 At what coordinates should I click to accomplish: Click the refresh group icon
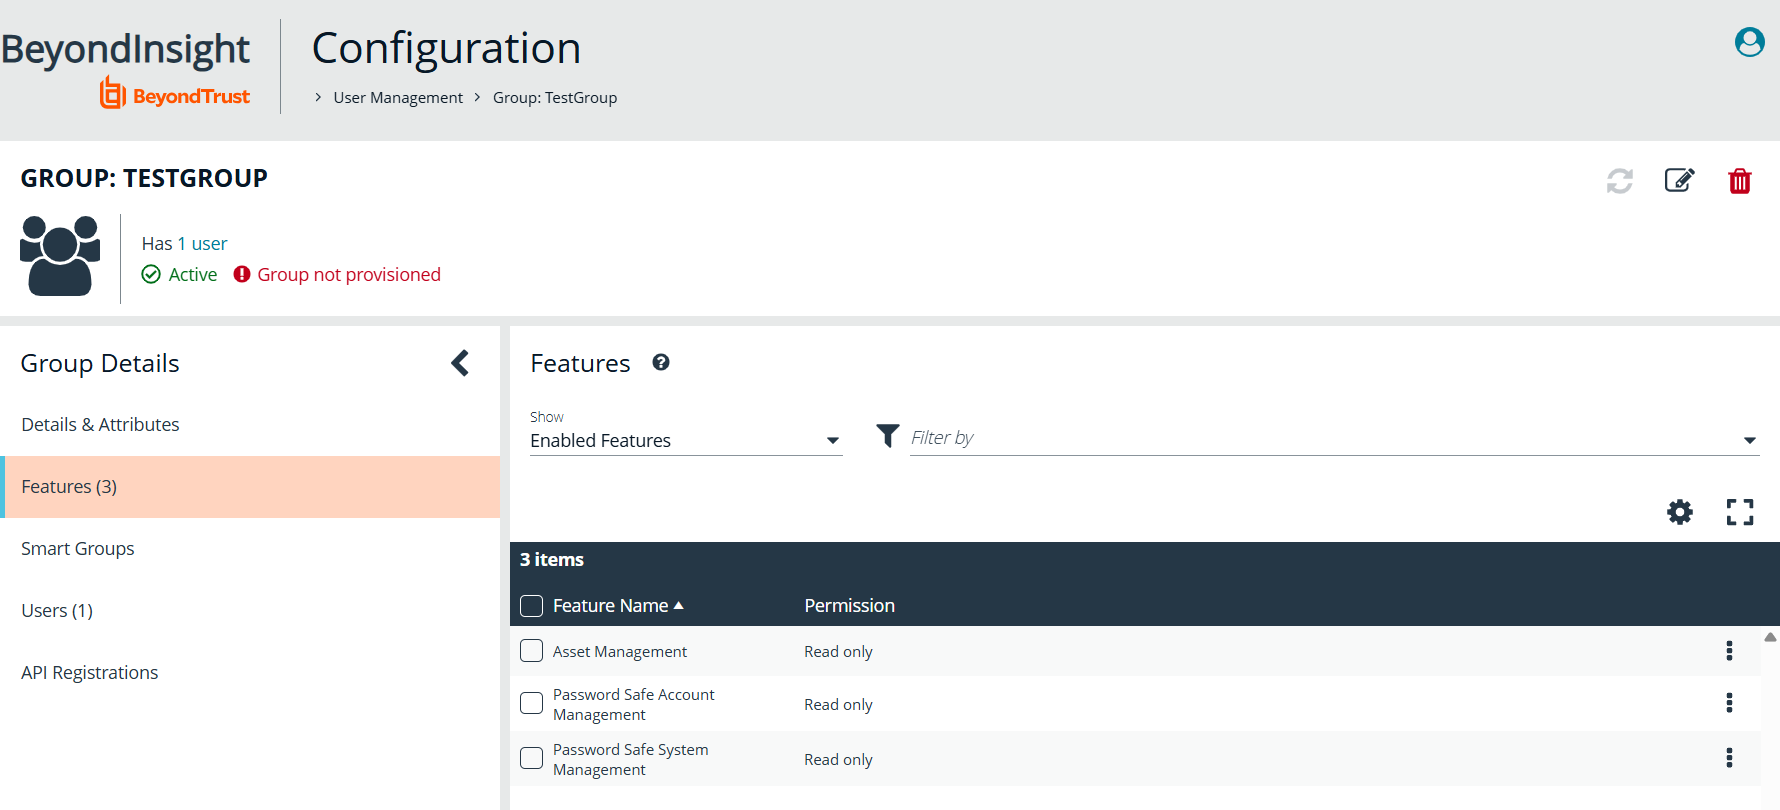[x=1619, y=181]
